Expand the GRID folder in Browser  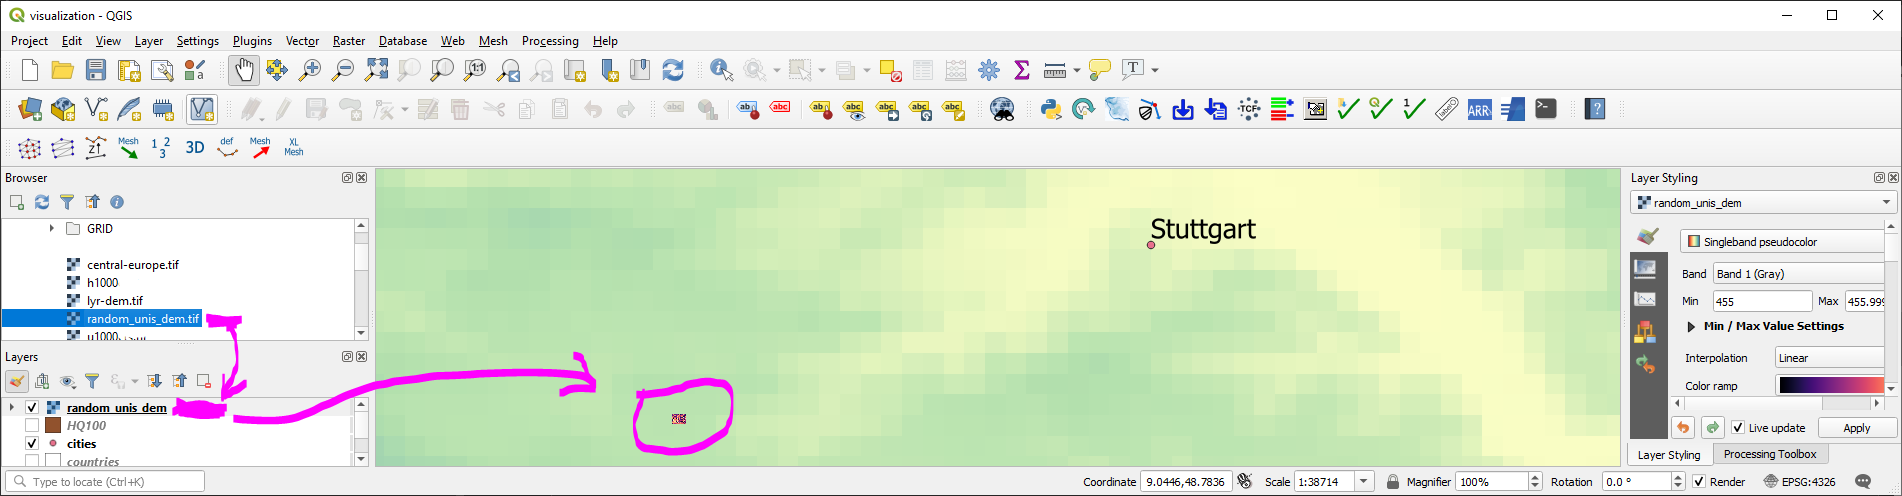[51, 229]
